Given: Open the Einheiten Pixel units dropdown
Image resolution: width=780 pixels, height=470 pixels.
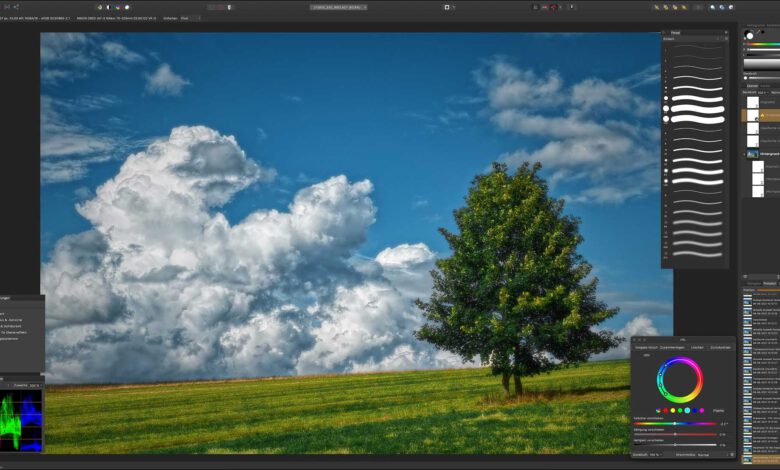Looking at the screenshot, I should (x=189, y=18).
